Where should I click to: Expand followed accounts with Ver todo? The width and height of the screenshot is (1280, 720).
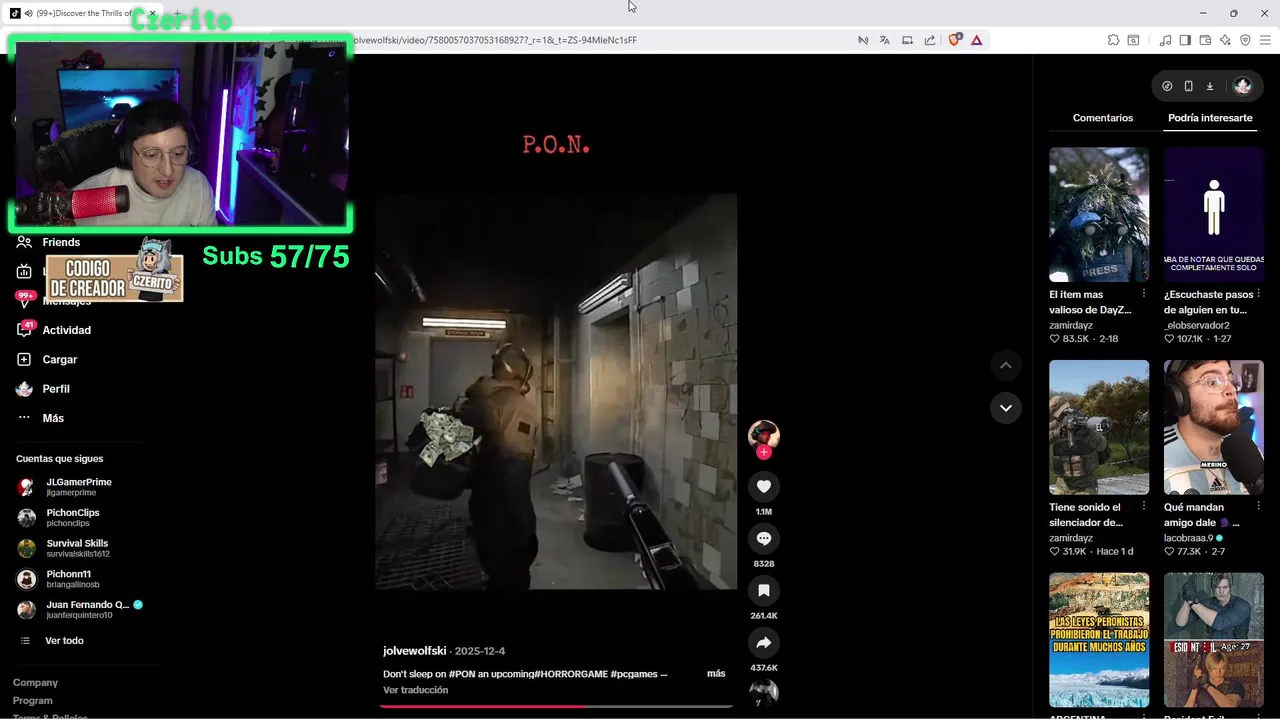(x=64, y=641)
